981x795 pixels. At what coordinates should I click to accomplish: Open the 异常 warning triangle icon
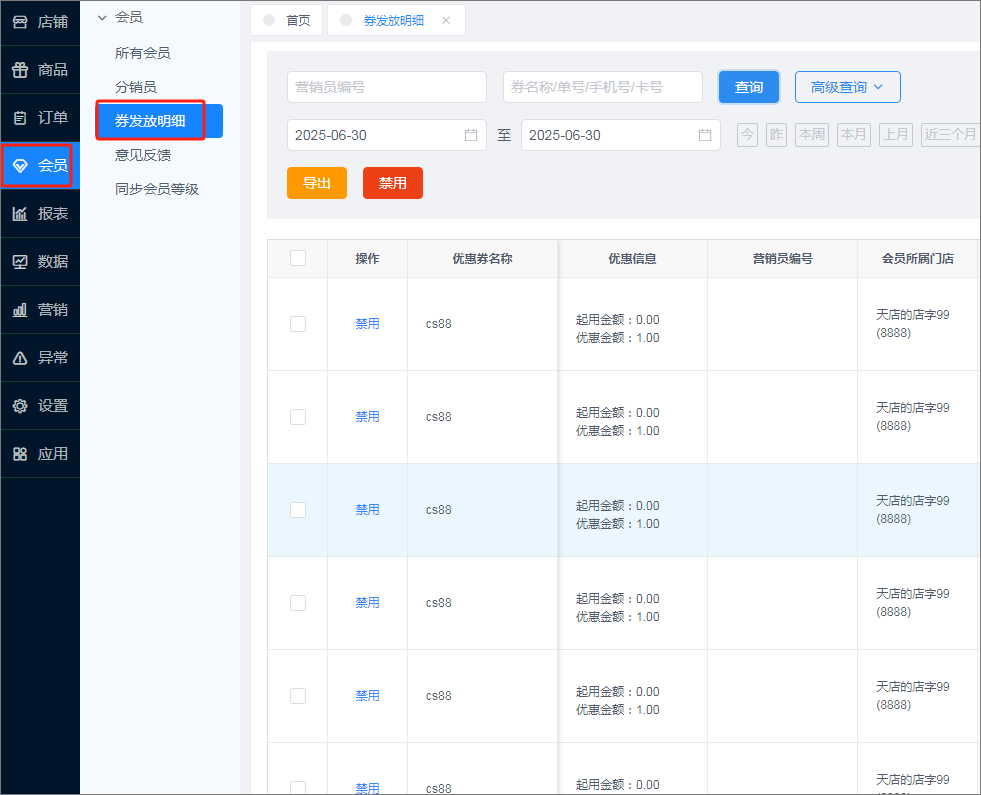[x=20, y=358]
